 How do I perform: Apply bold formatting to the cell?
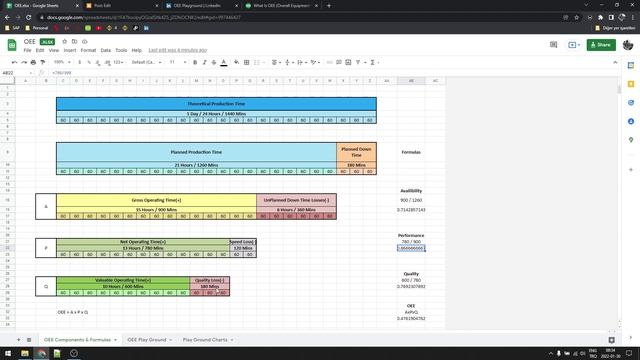[195, 62]
